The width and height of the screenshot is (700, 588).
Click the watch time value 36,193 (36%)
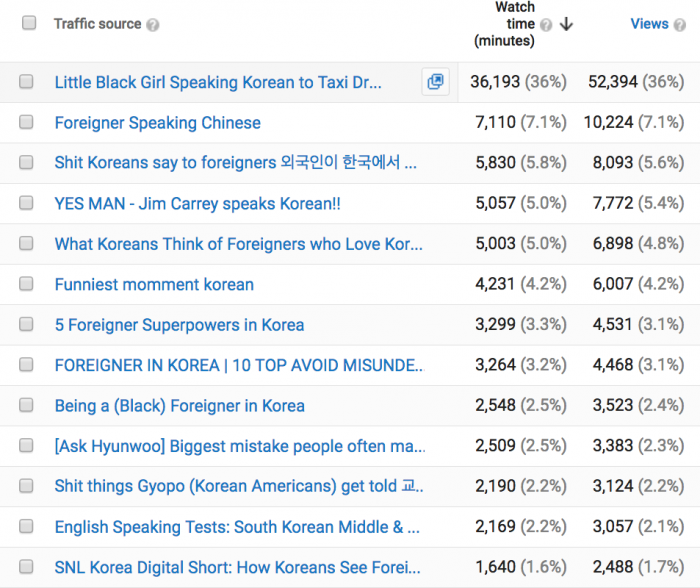518,82
